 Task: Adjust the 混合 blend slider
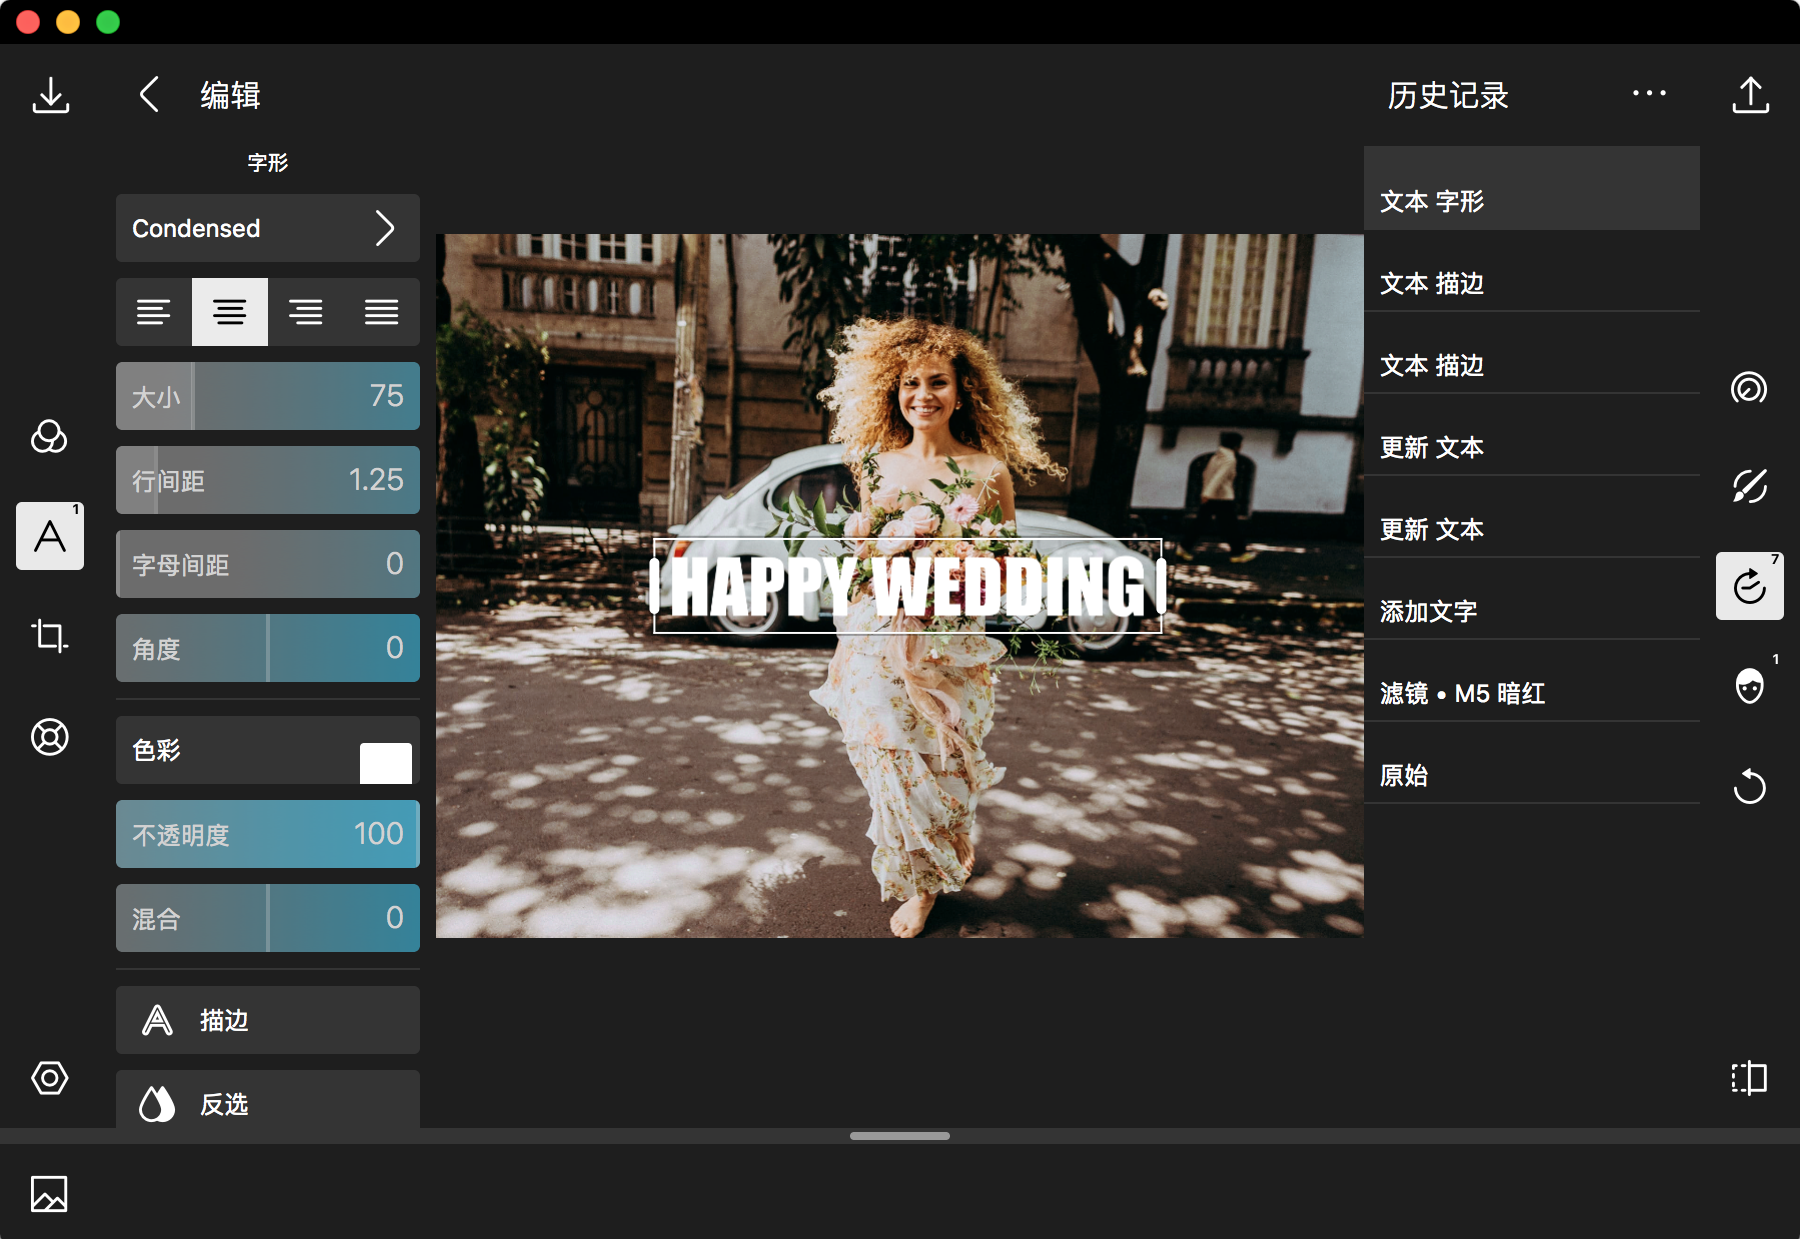[268, 918]
